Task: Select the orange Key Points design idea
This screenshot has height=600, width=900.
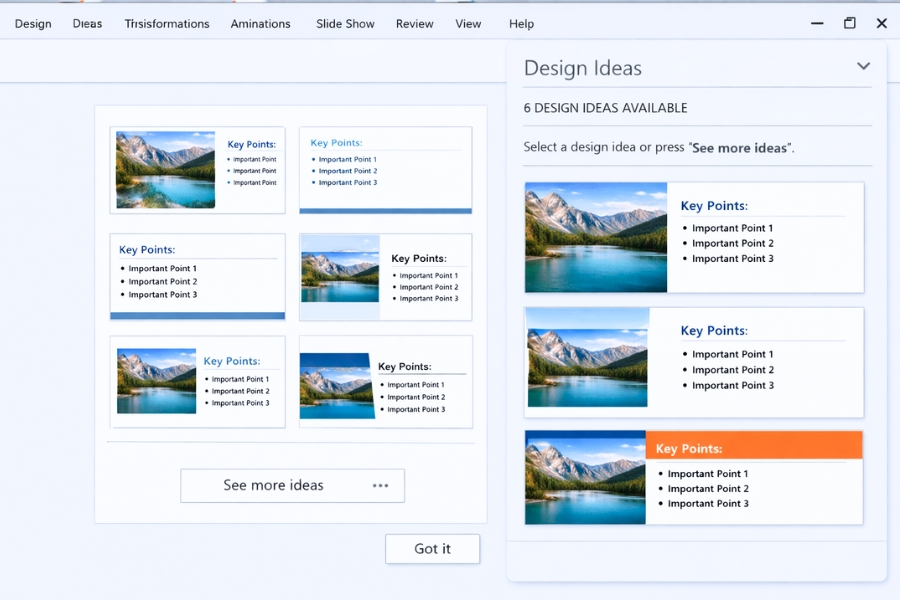Action: (x=693, y=477)
